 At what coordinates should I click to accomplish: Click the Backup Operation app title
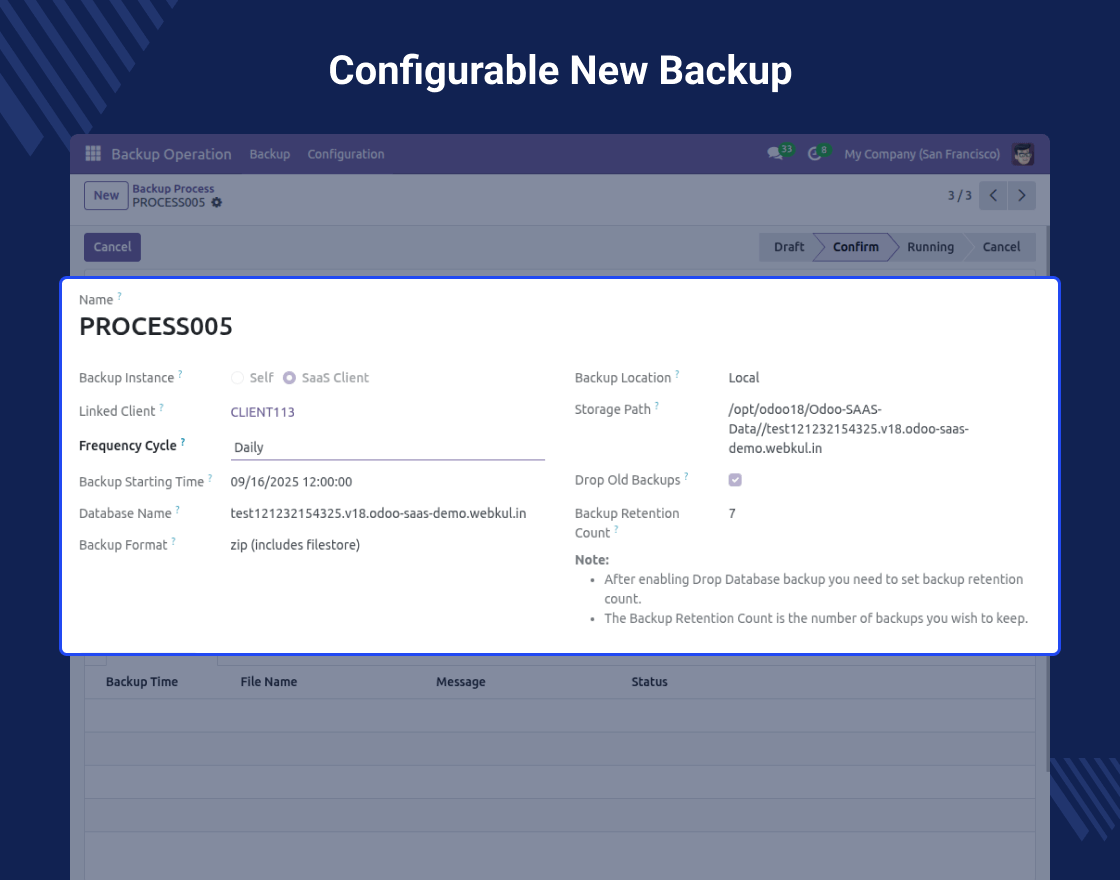point(171,154)
